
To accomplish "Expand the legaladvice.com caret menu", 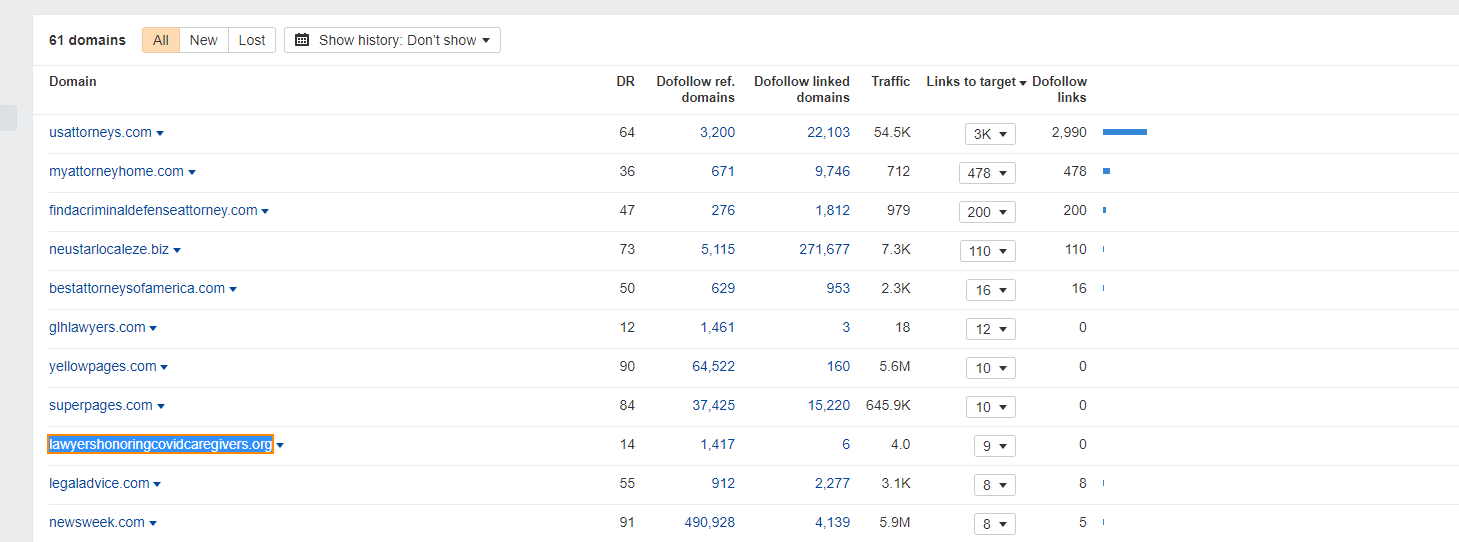I will coord(157,484).
